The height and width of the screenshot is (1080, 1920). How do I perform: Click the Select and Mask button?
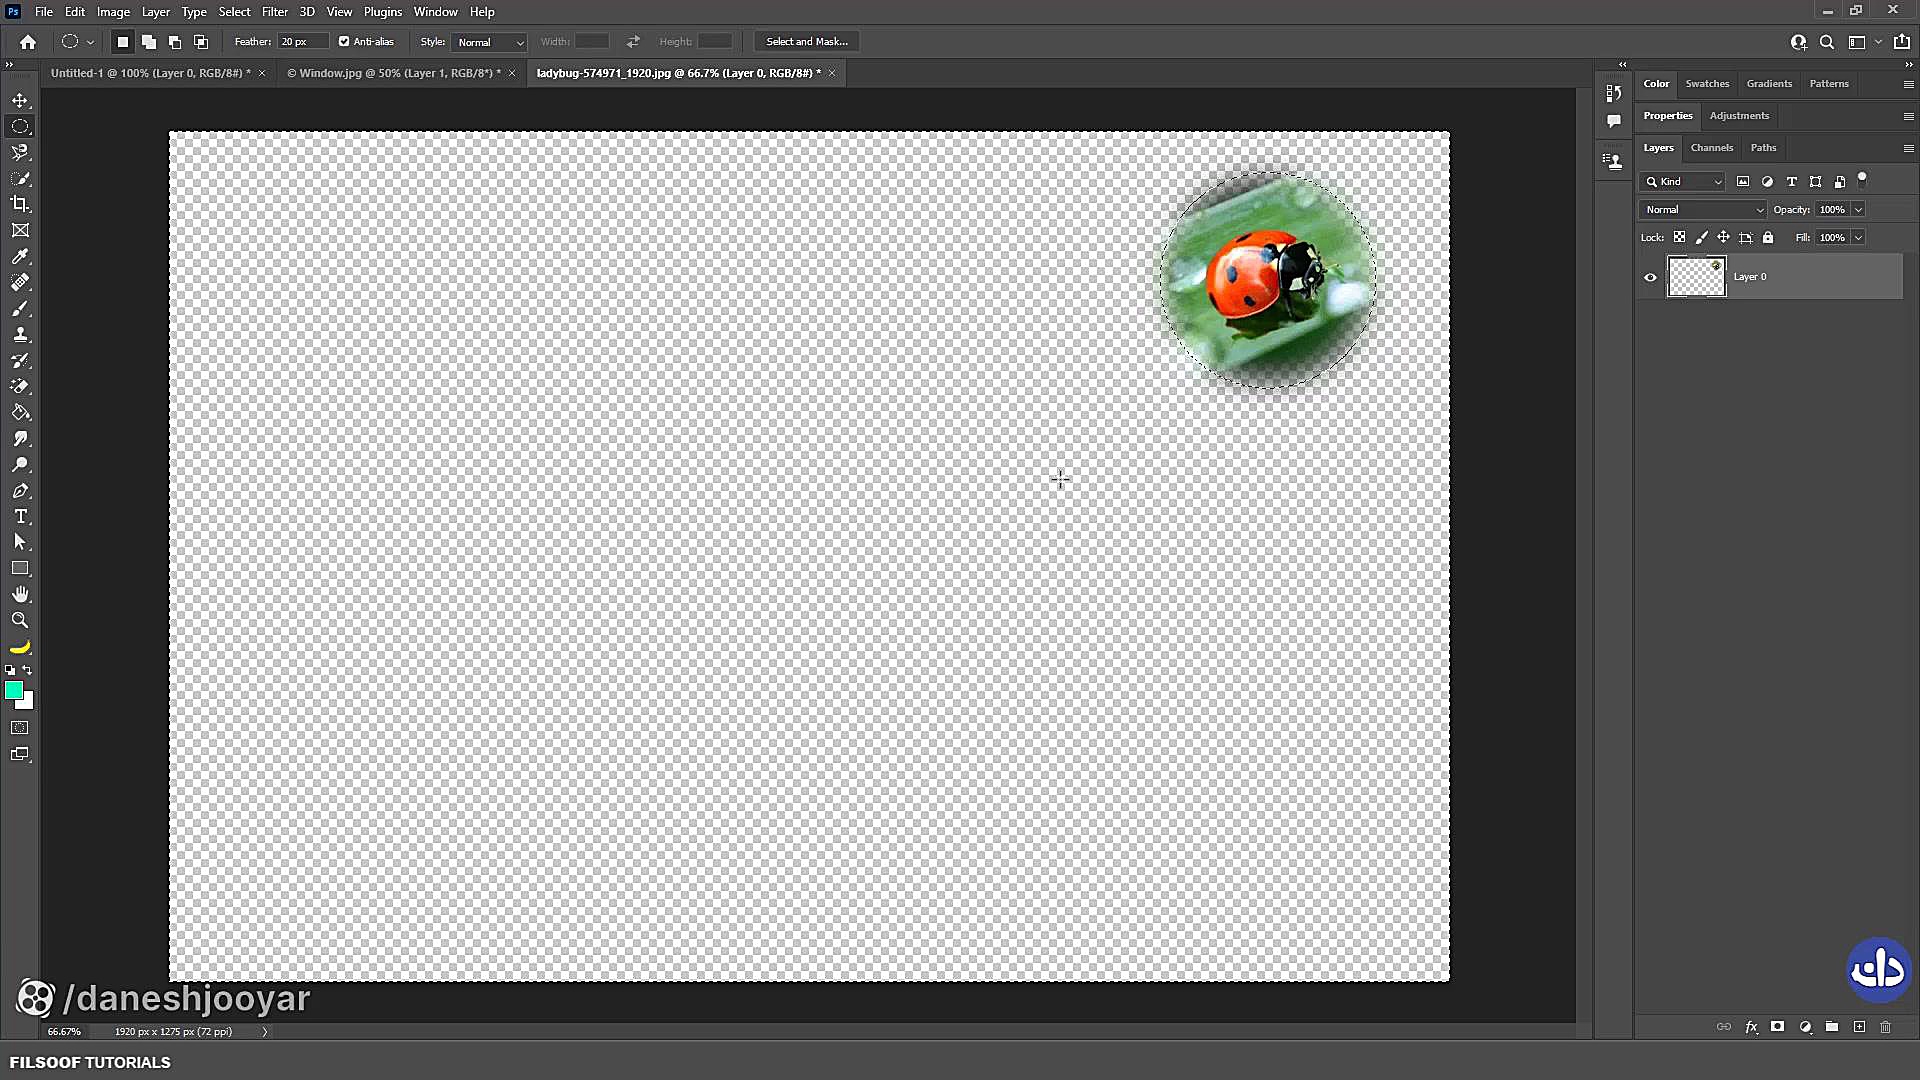tap(807, 42)
